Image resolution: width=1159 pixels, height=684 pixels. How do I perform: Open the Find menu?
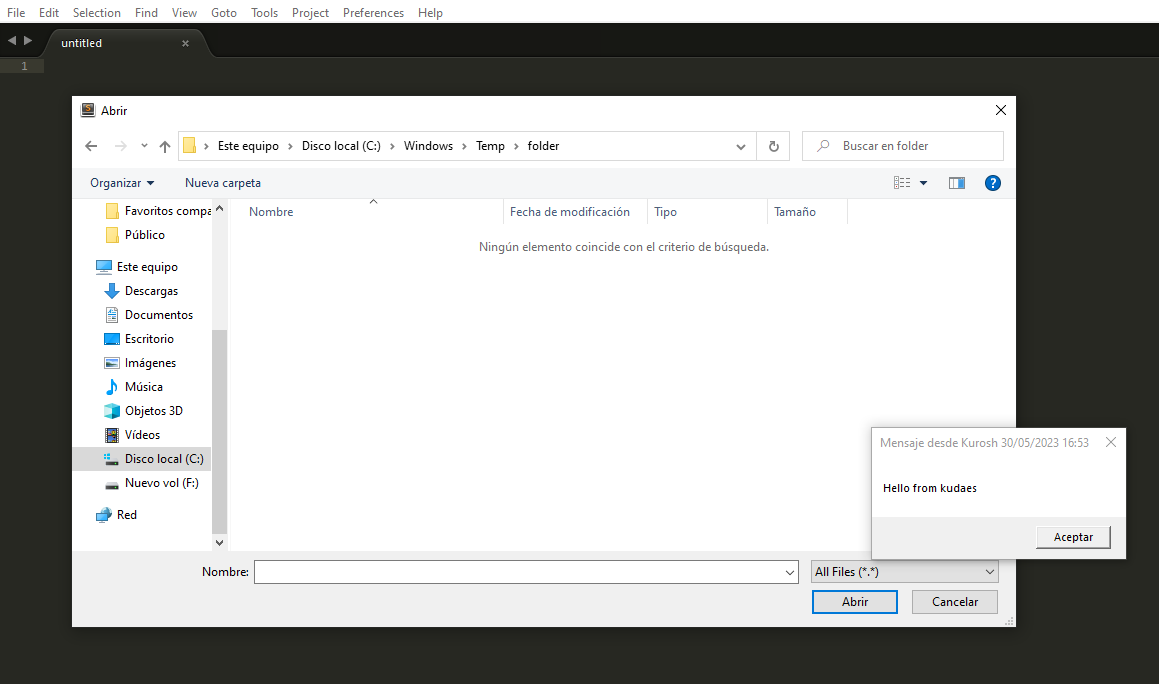tap(146, 13)
